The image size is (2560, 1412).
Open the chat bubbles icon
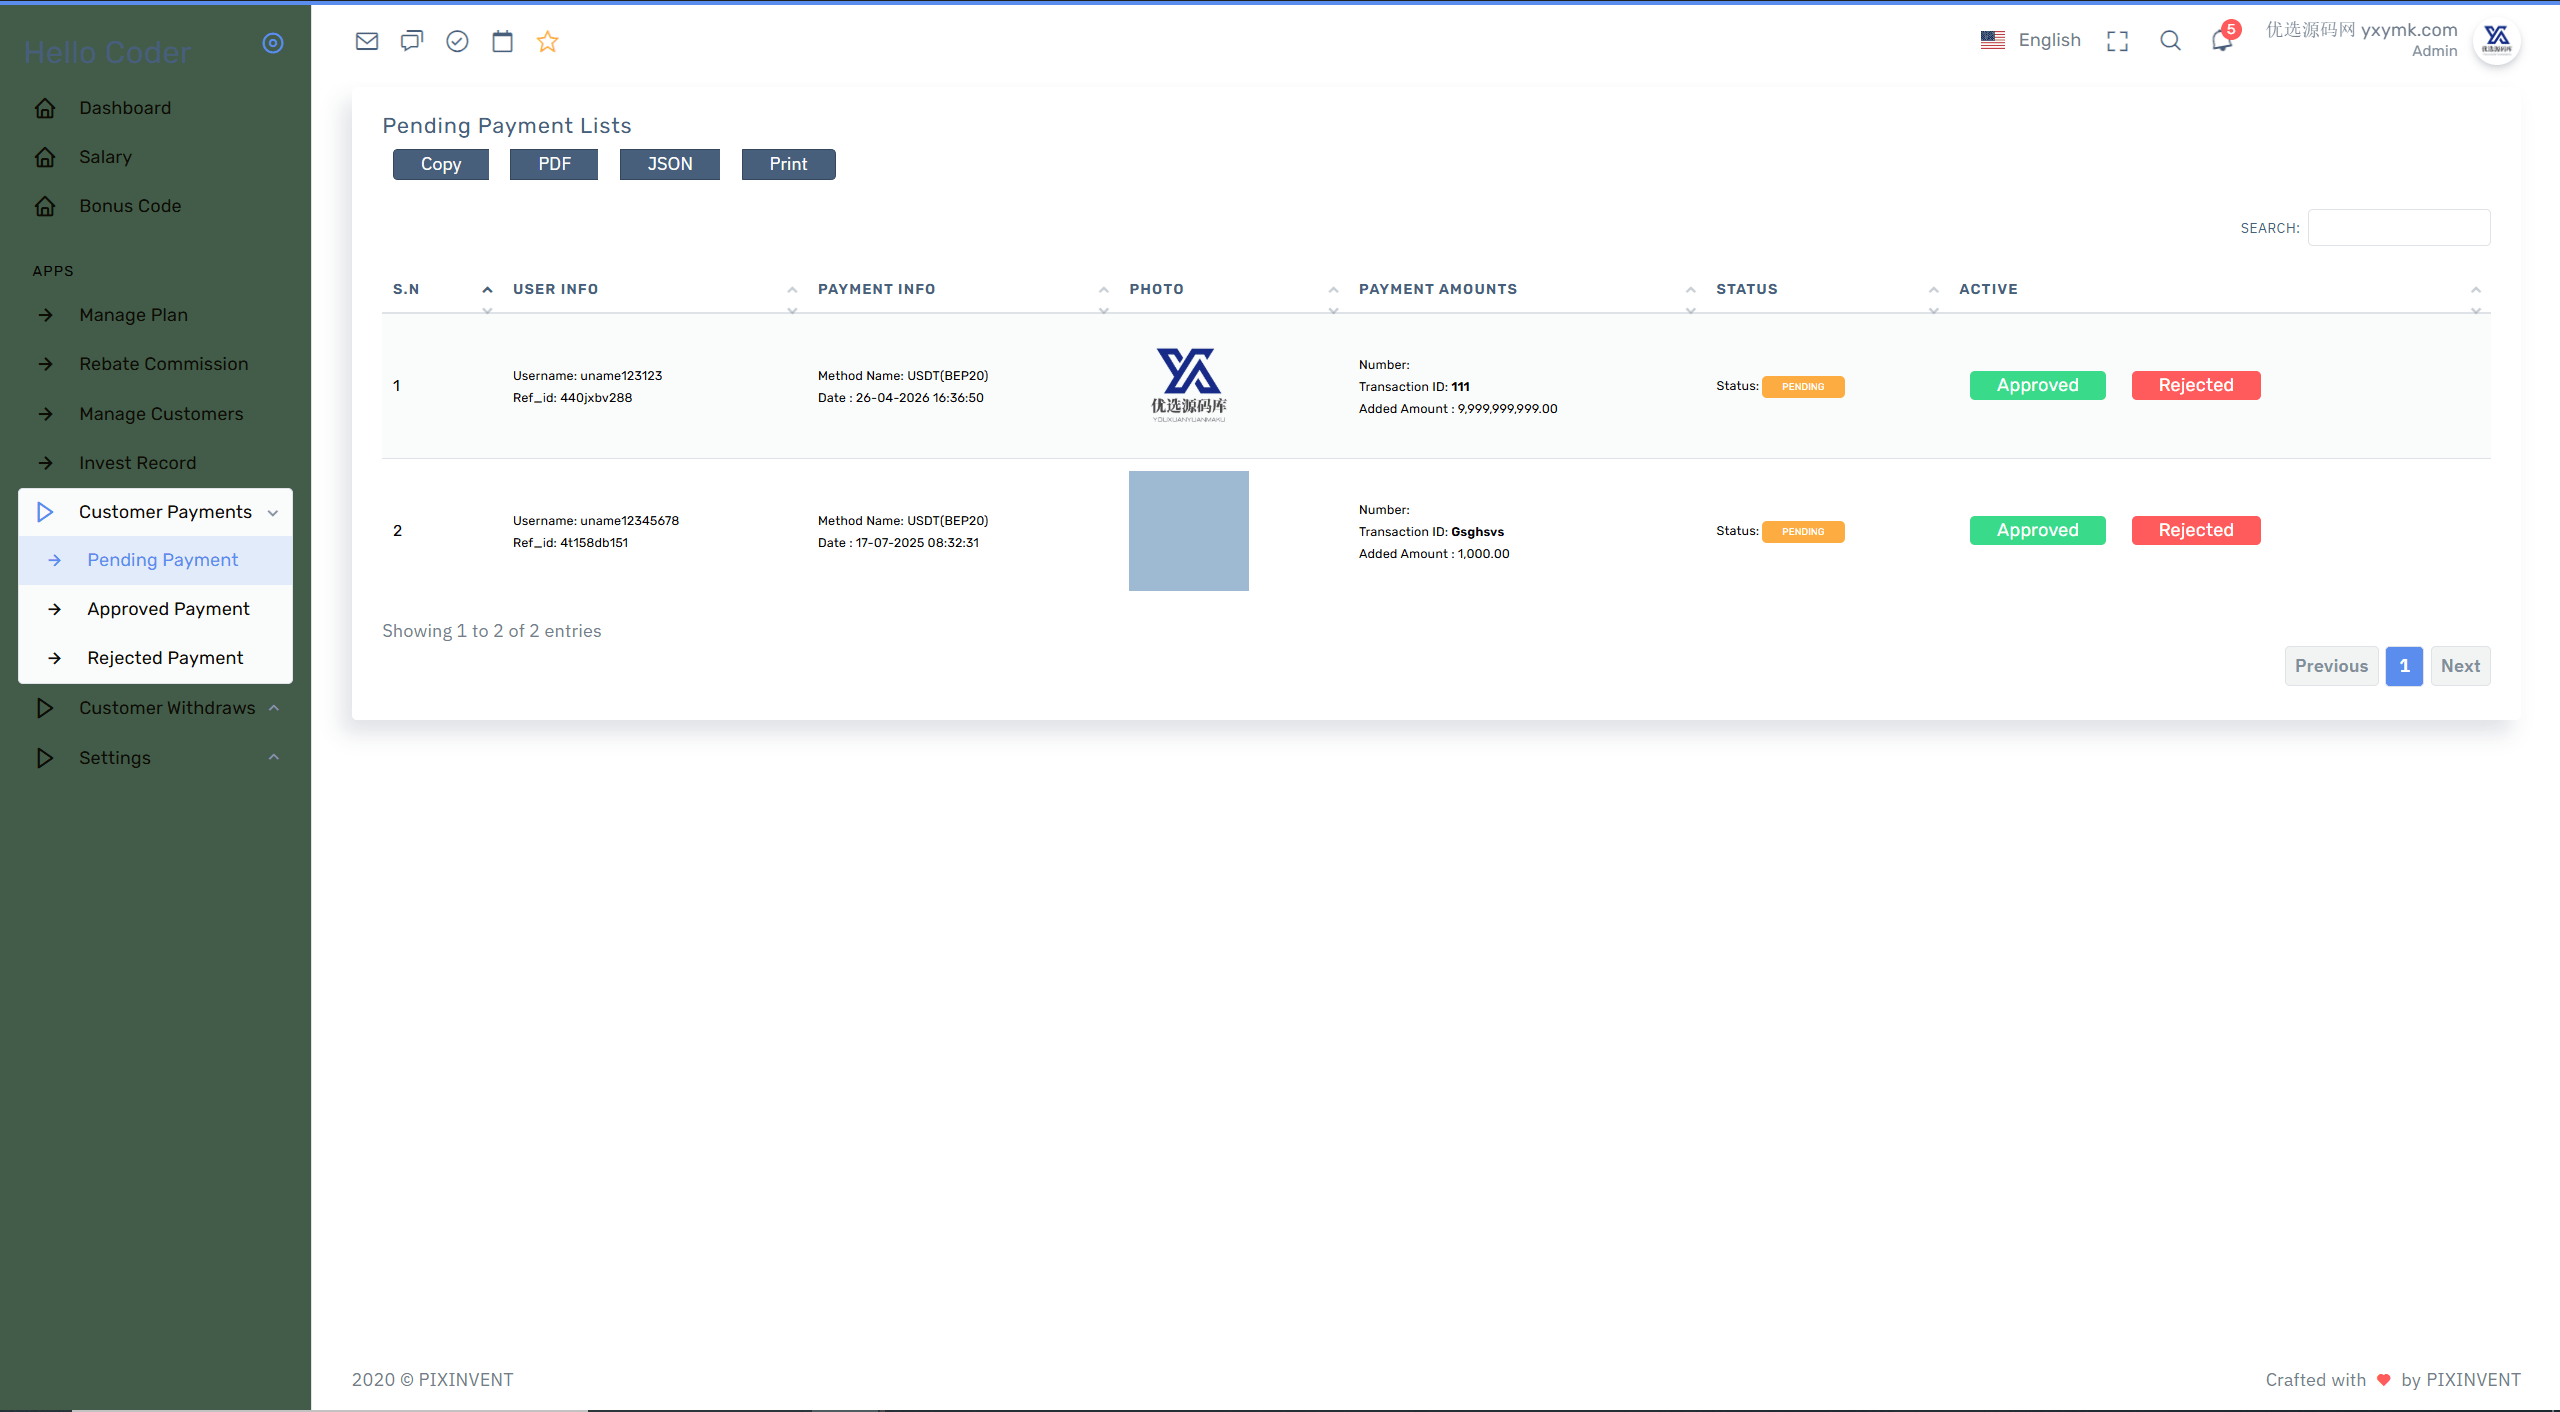point(412,41)
